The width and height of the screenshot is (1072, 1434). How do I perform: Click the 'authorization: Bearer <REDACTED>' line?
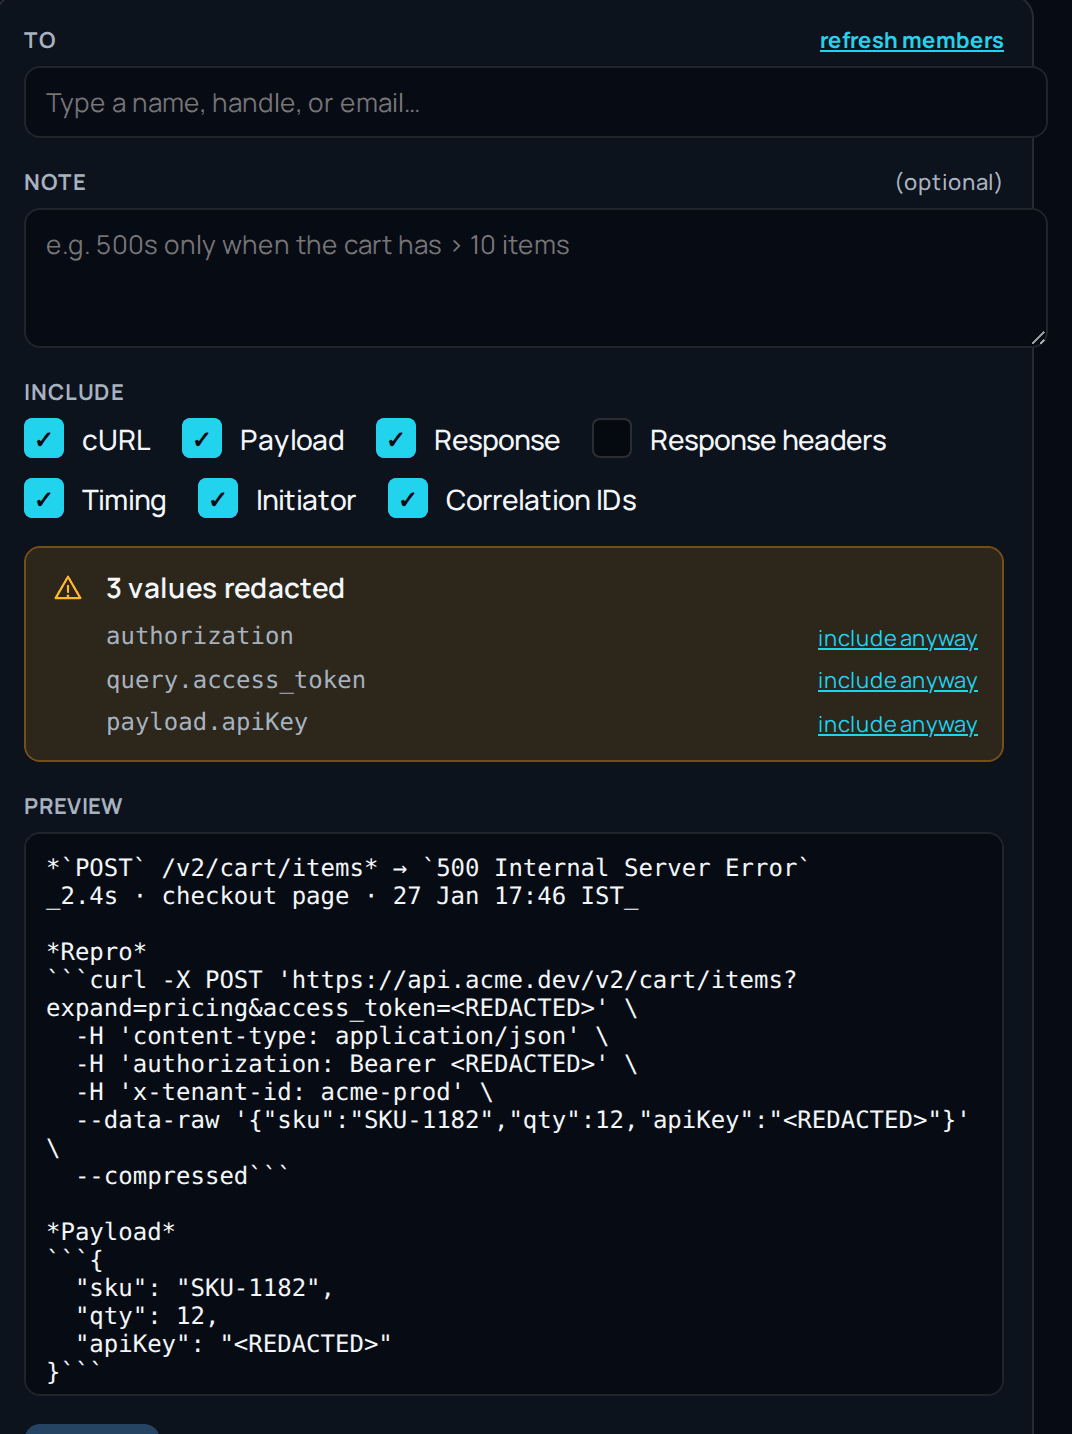point(356,1063)
